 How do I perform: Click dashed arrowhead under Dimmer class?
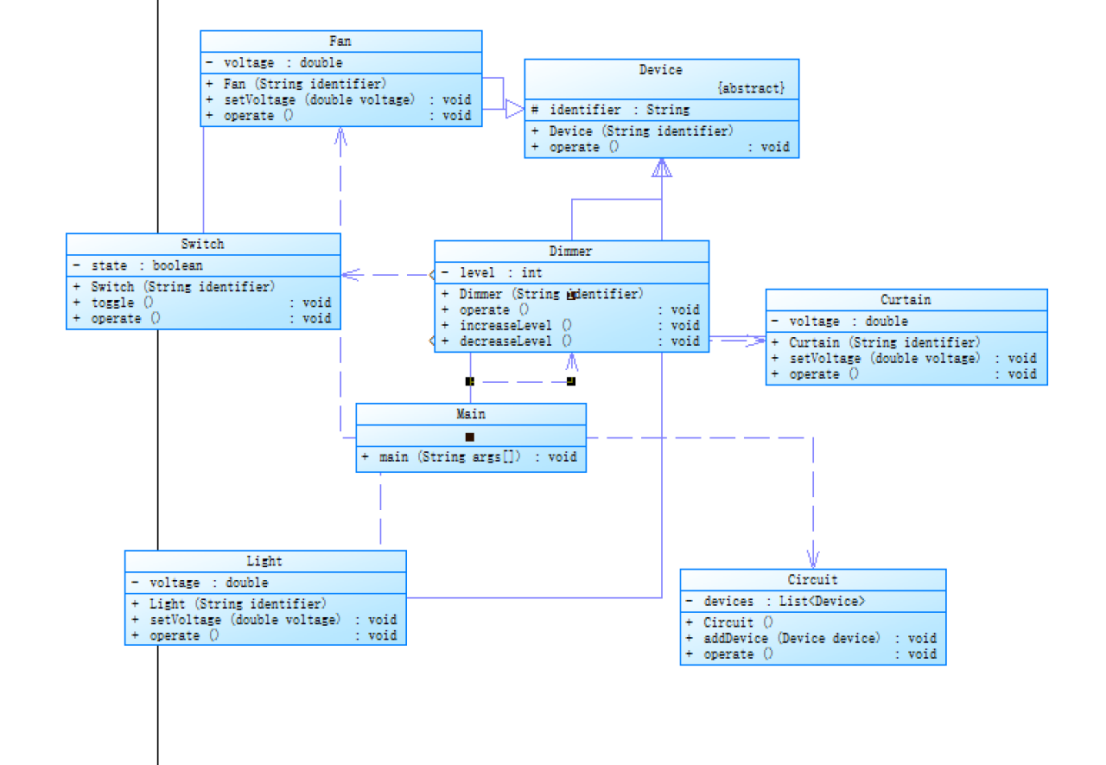pos(572,362)
